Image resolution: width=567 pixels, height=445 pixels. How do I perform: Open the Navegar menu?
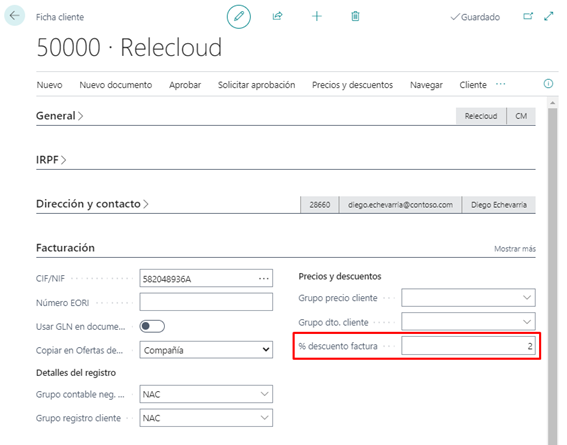426,85
